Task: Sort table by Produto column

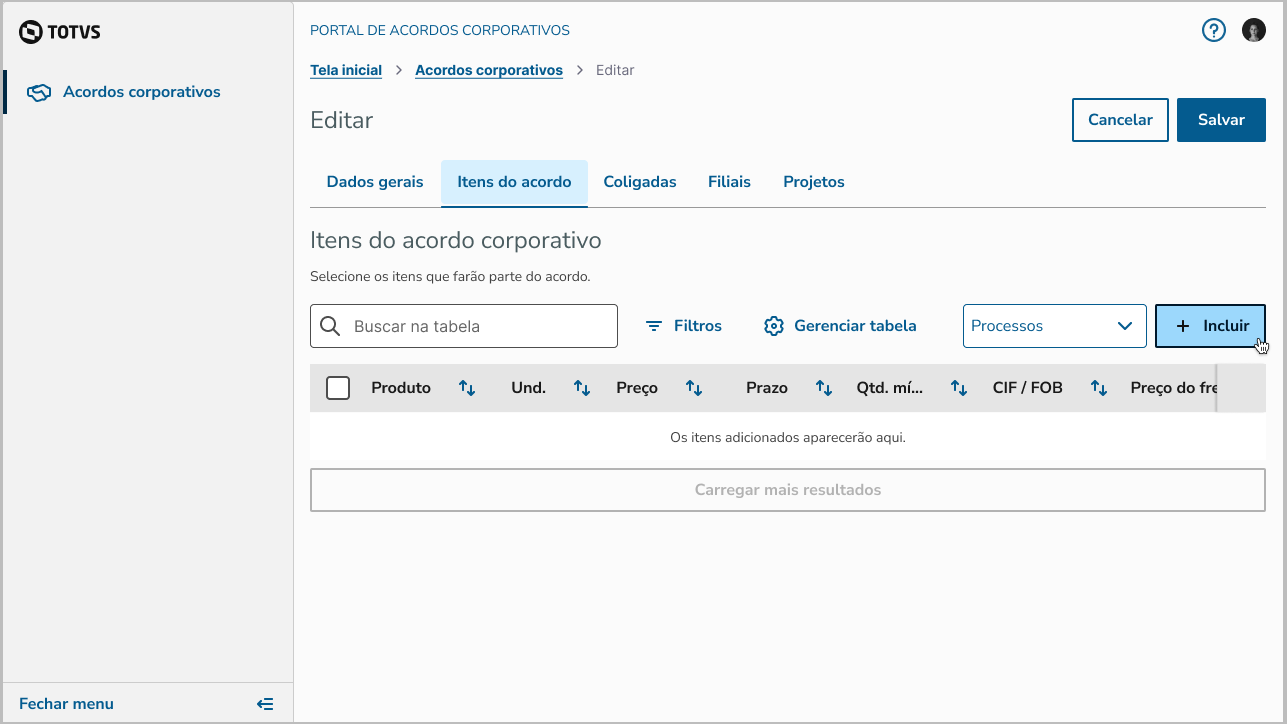Action: [x=467, y=388]
